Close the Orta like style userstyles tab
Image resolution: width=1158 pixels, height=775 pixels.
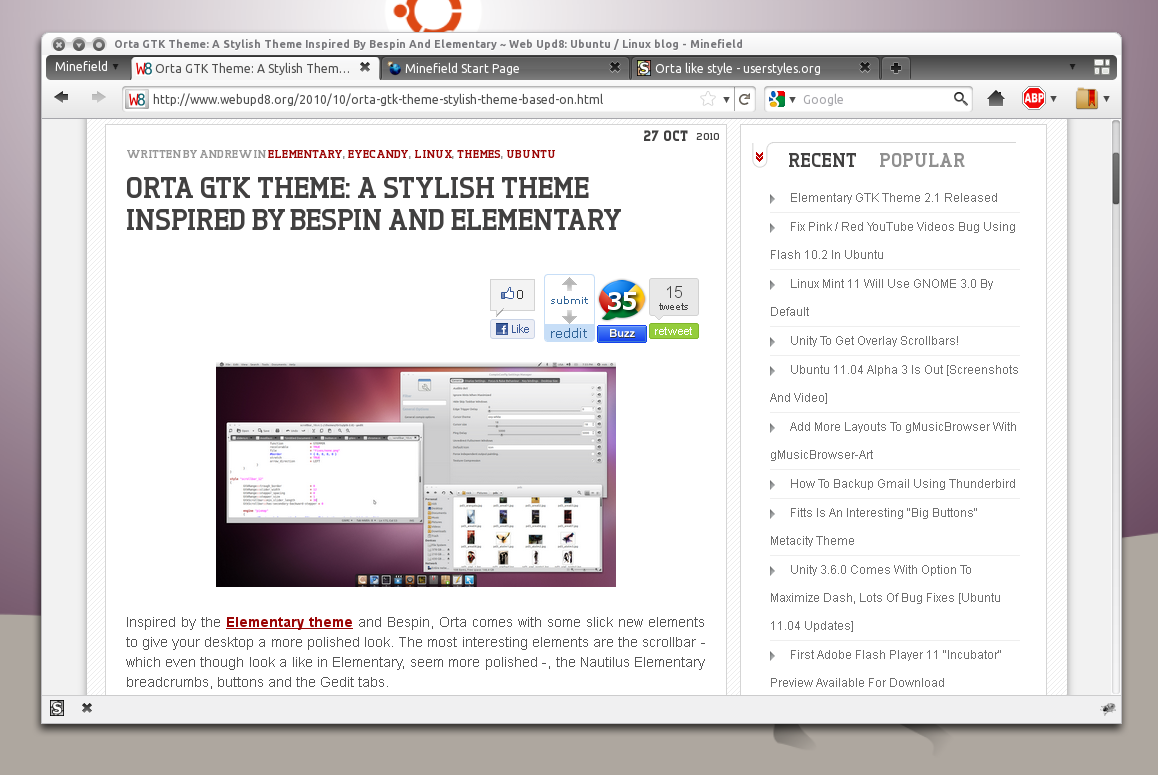864,67
